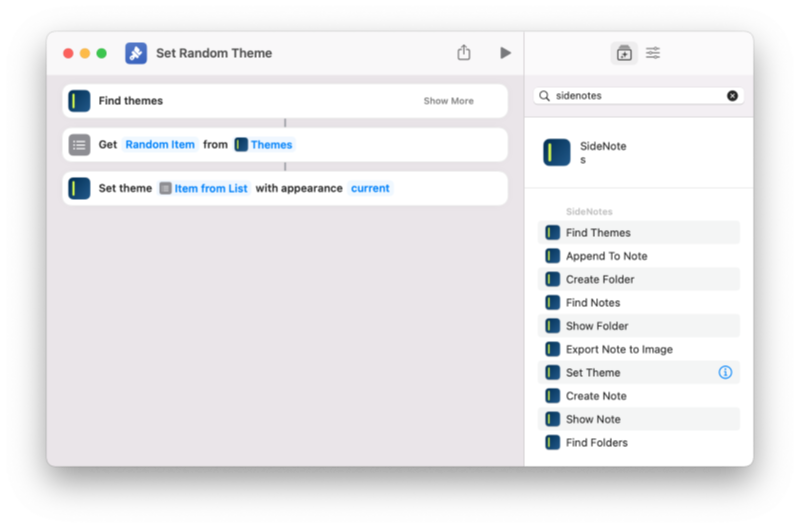Click the list icon in Get Item action
This screenshot has width=800, height=528.
(80, 145)
